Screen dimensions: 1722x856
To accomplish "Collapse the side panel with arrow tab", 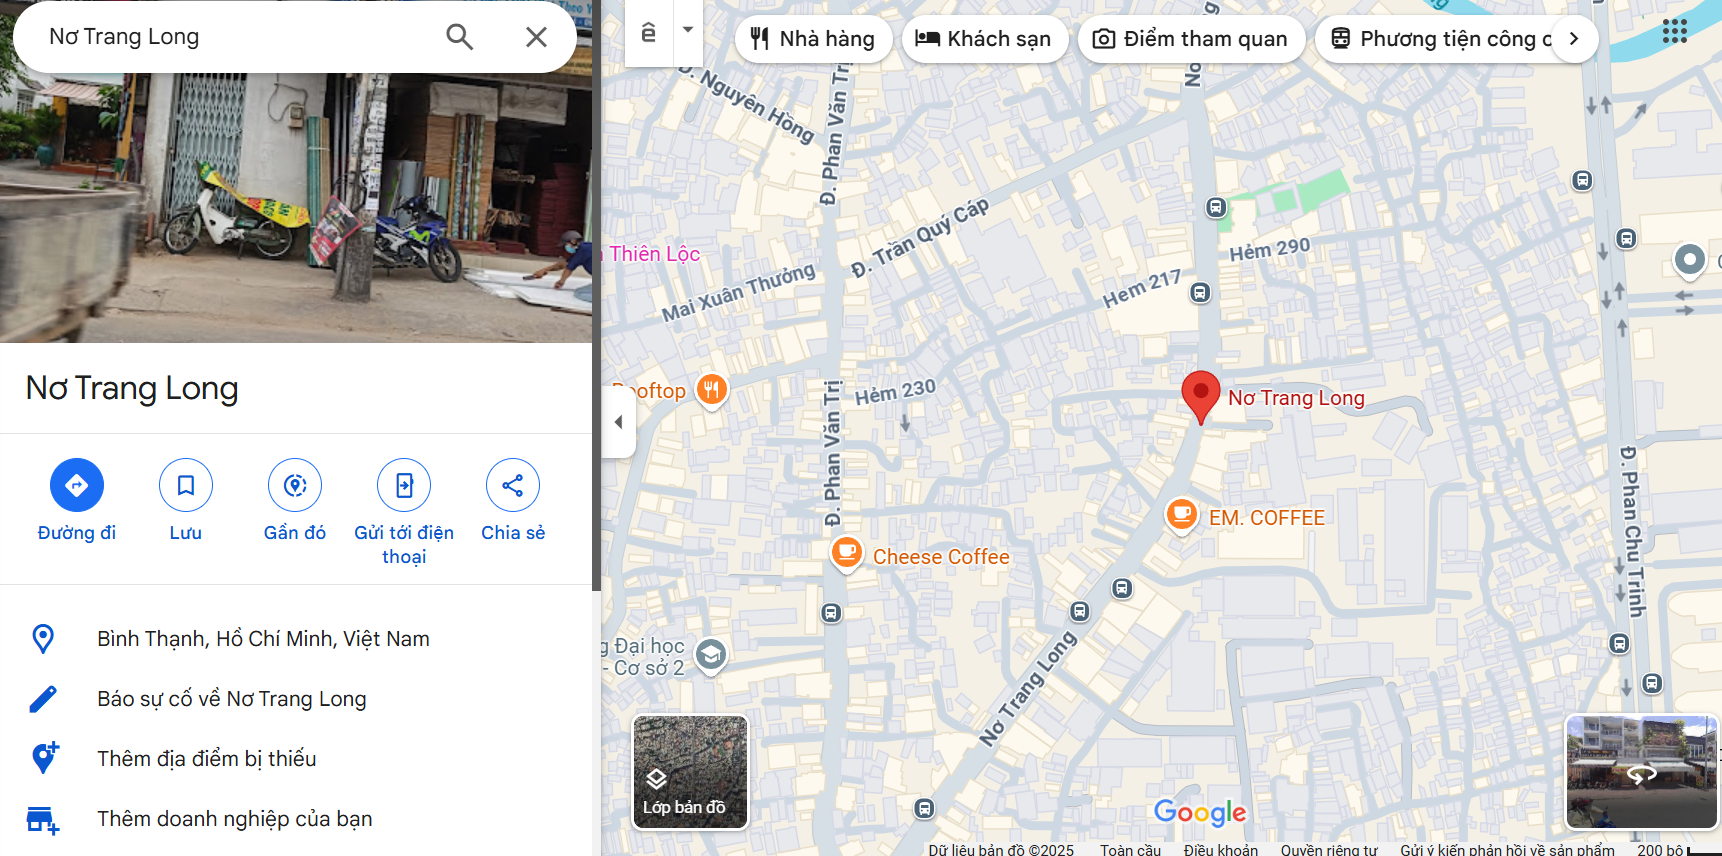I will (619, 421).
